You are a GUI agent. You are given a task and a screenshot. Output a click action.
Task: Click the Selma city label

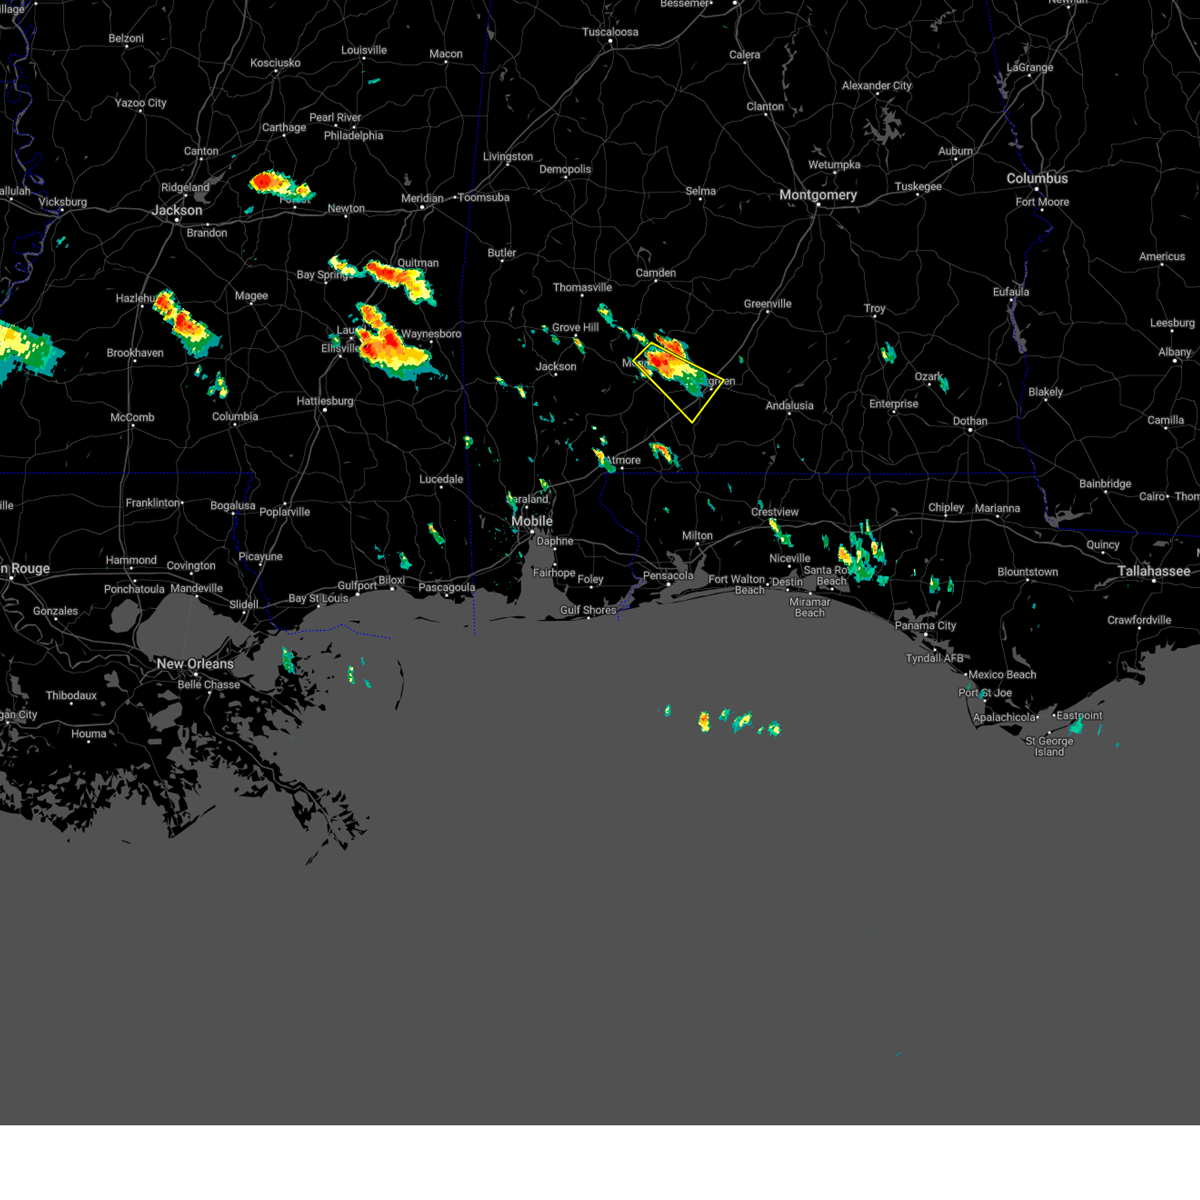point(701,191)
